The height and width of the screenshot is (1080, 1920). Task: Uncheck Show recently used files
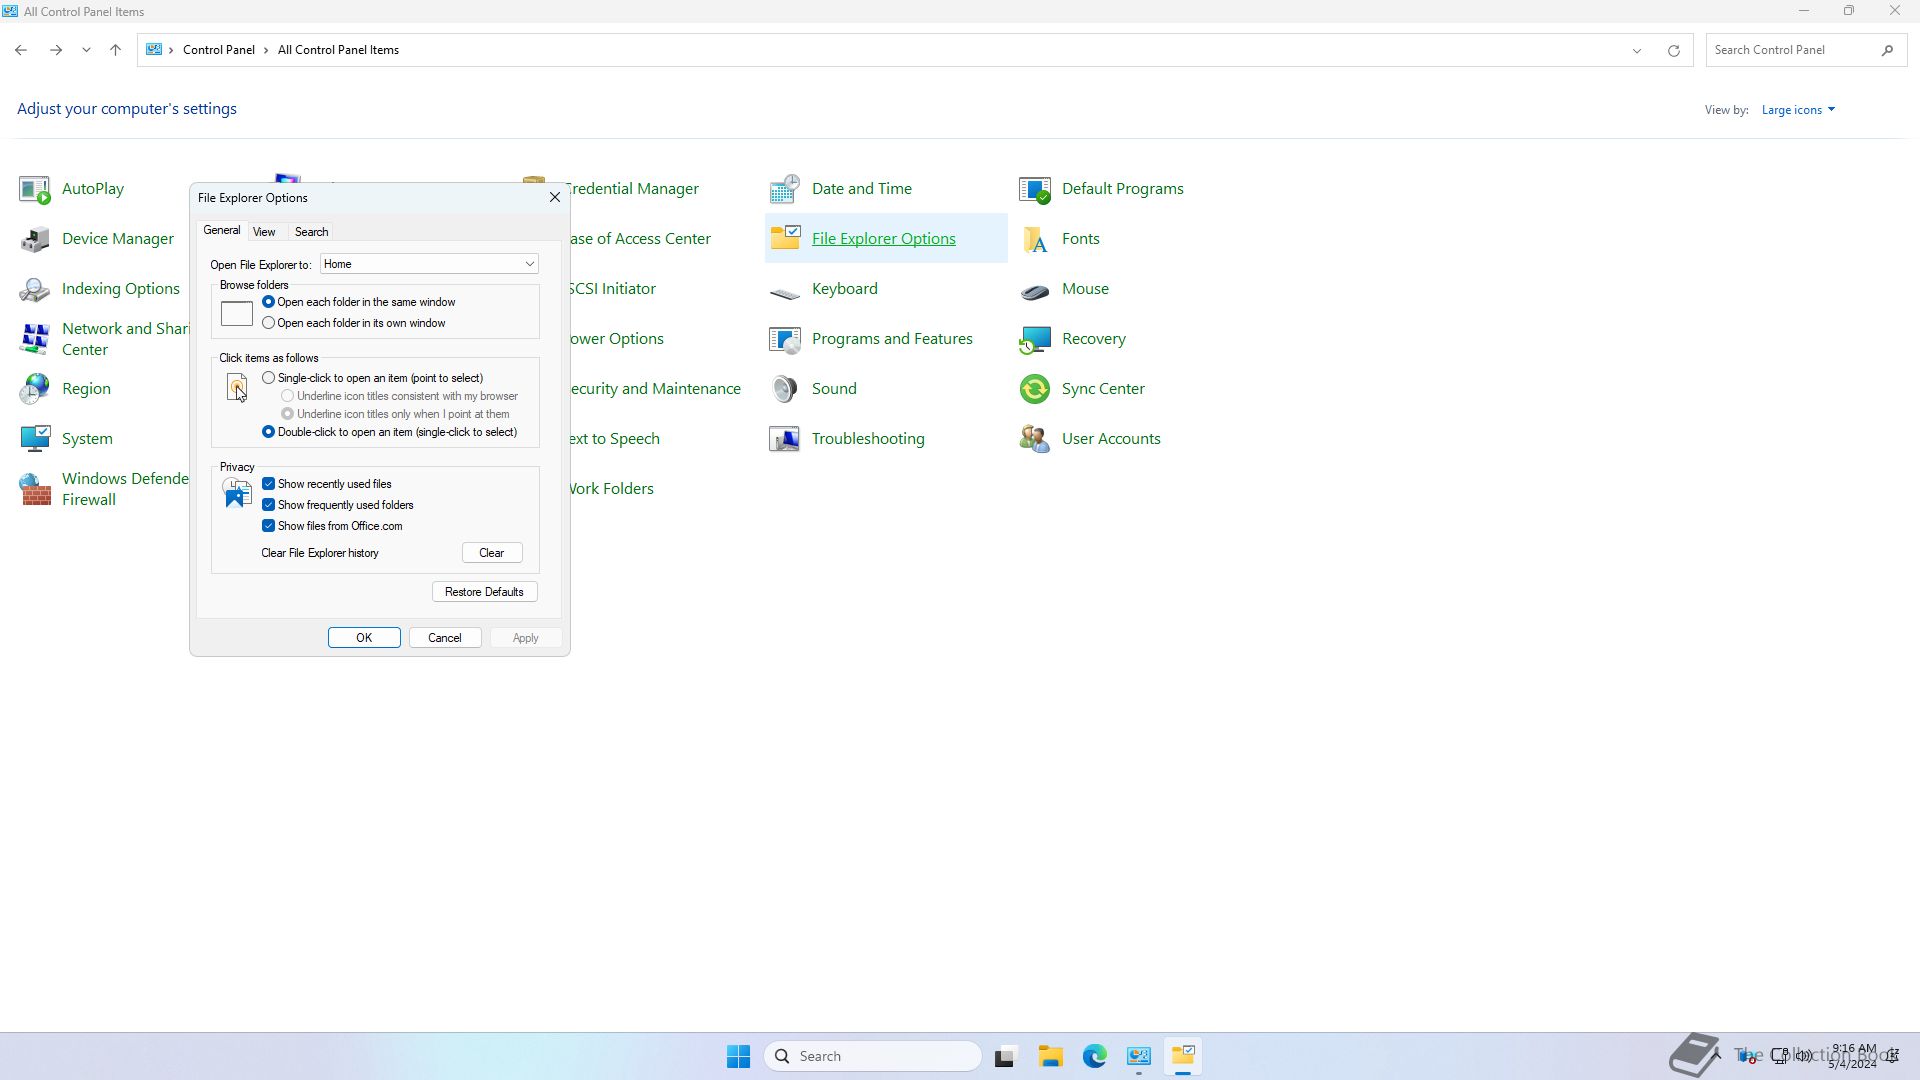click(269, 484)
